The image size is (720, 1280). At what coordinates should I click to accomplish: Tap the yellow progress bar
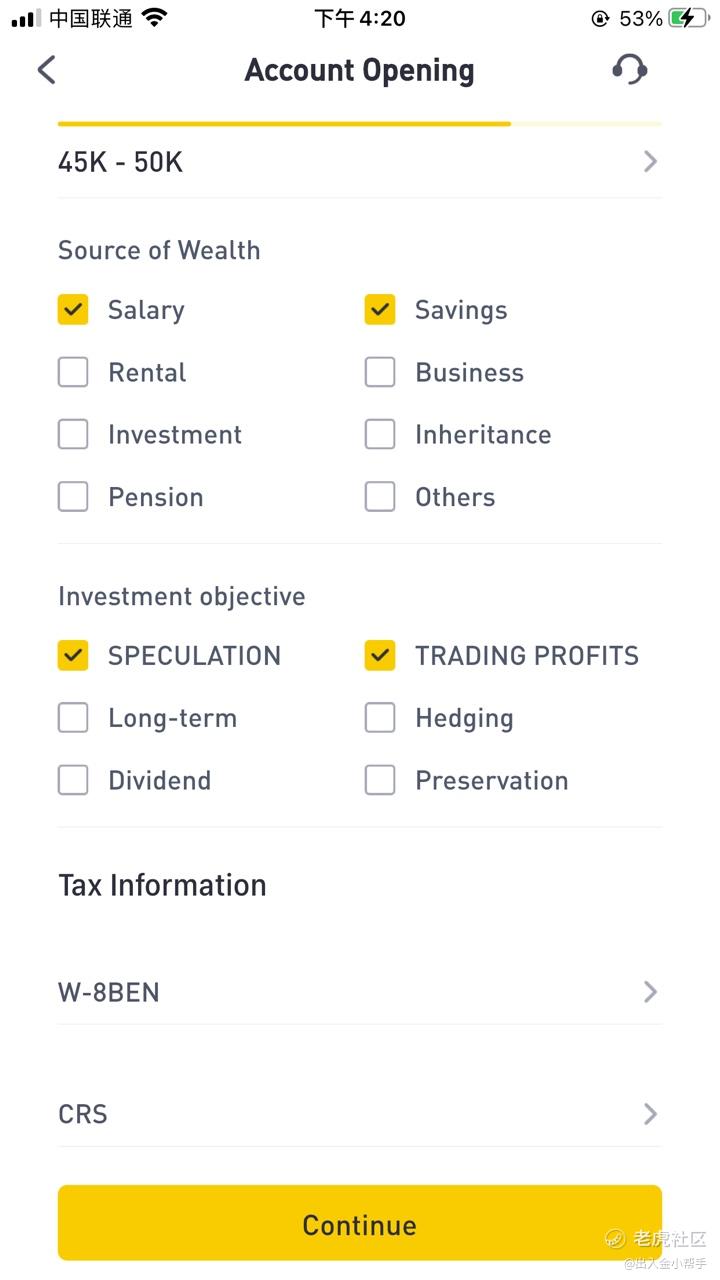pos(285,124)
